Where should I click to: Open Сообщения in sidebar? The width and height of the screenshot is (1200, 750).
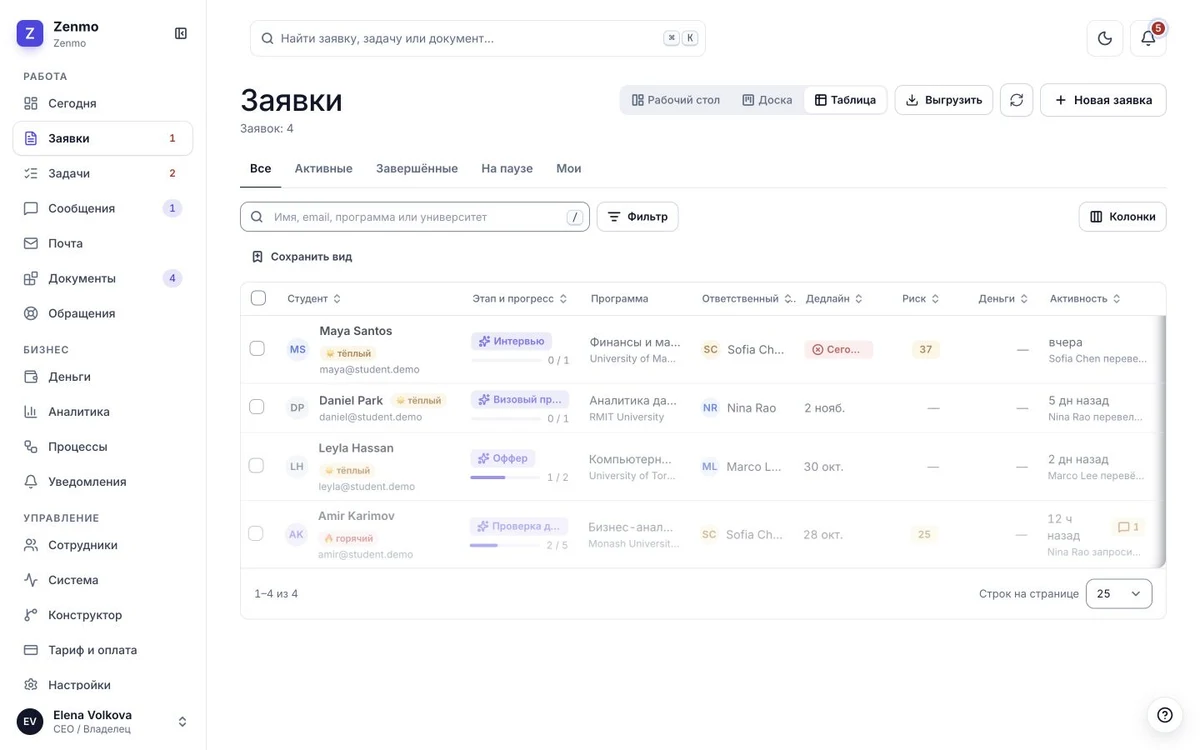point(103,208)
